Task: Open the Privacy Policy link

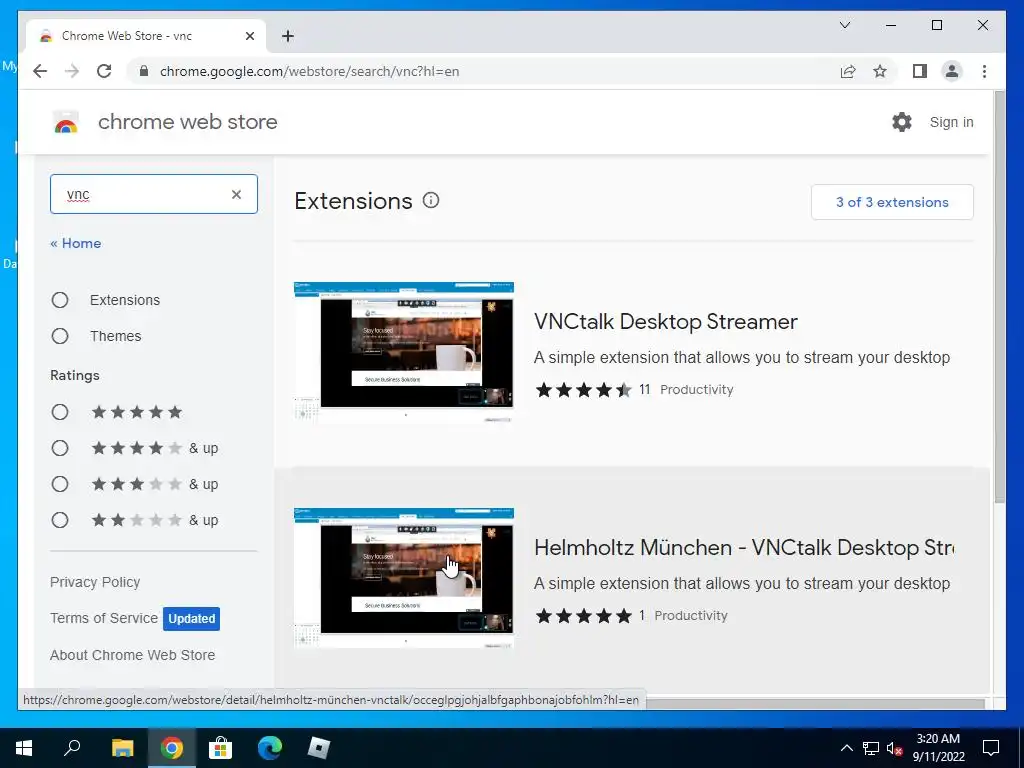Action: pos(95,582)
